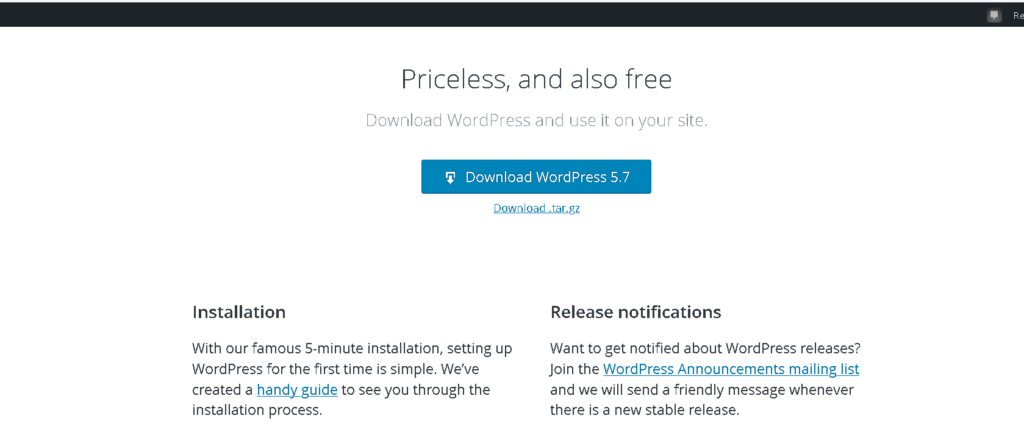Select the Installation heading

(x=239, y=312)
